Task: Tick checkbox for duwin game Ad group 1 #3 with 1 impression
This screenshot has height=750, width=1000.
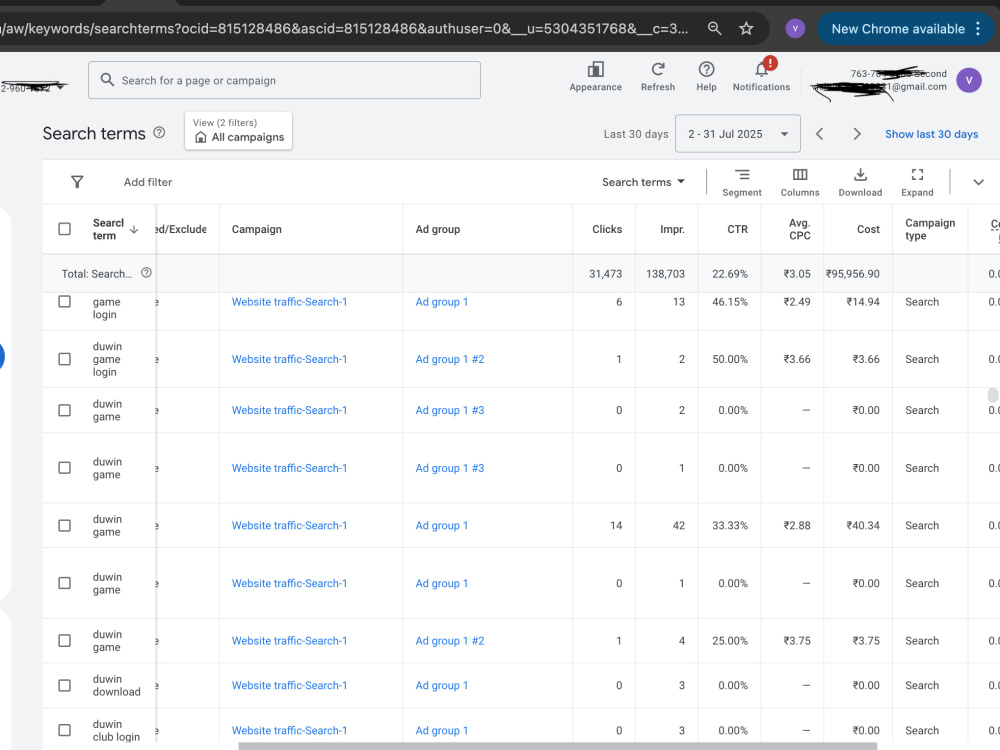Action: pyautogui.click(x=64, y=468)
